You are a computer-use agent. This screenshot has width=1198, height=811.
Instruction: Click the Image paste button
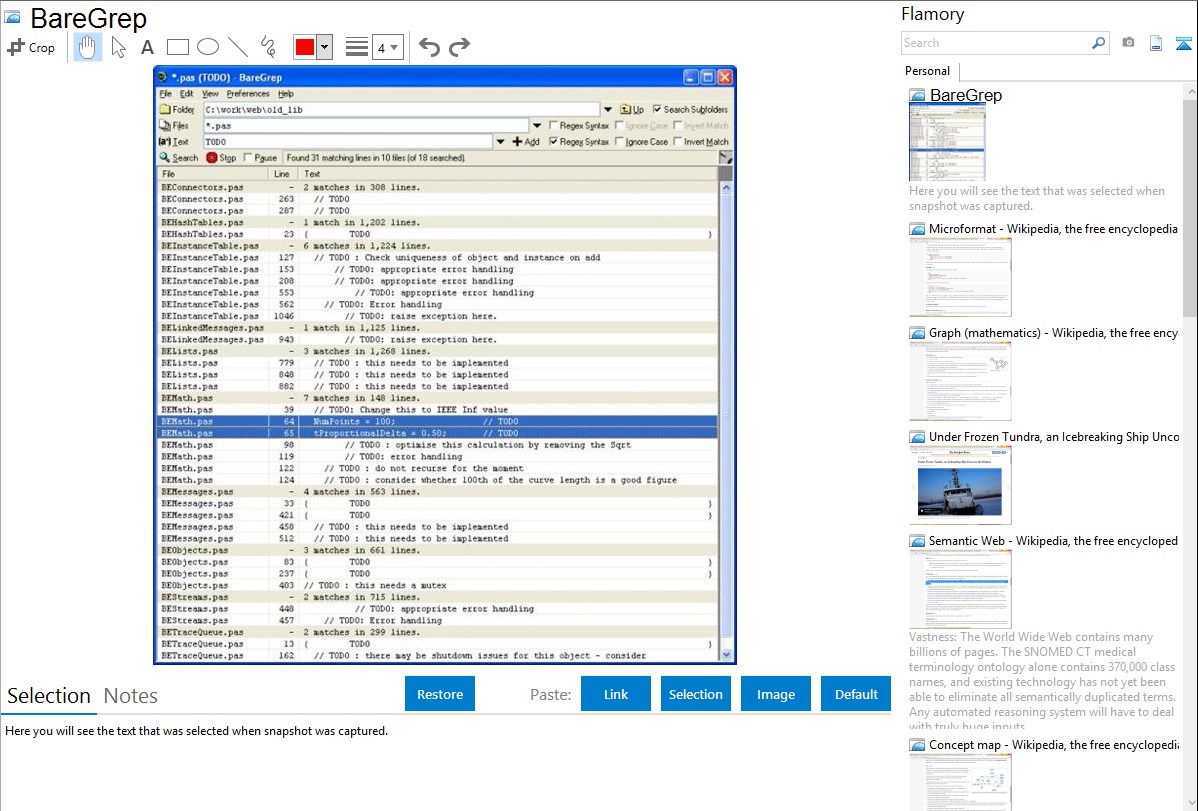776,694
